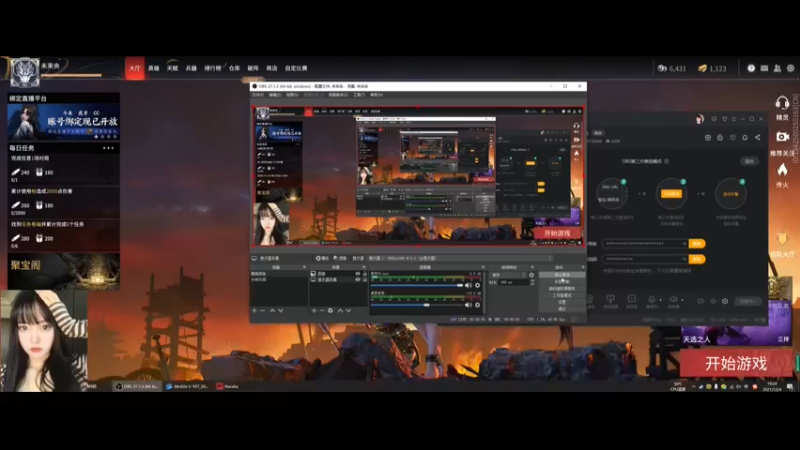Open the 文件 File menu in OBS
Screen dimensions: 800x450
coord(258,95)
